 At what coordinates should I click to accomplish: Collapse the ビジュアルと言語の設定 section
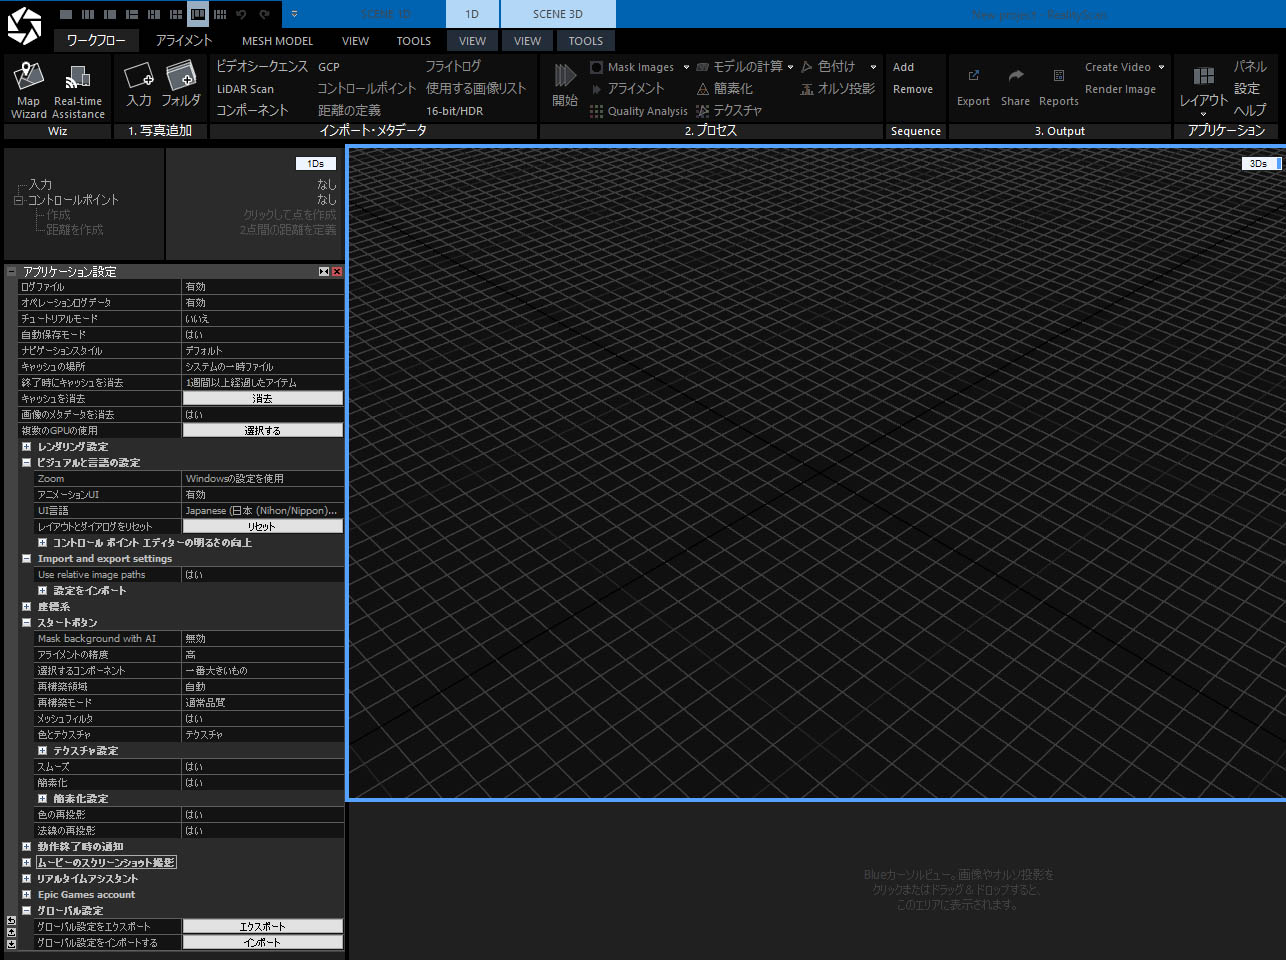coord(27,463)
